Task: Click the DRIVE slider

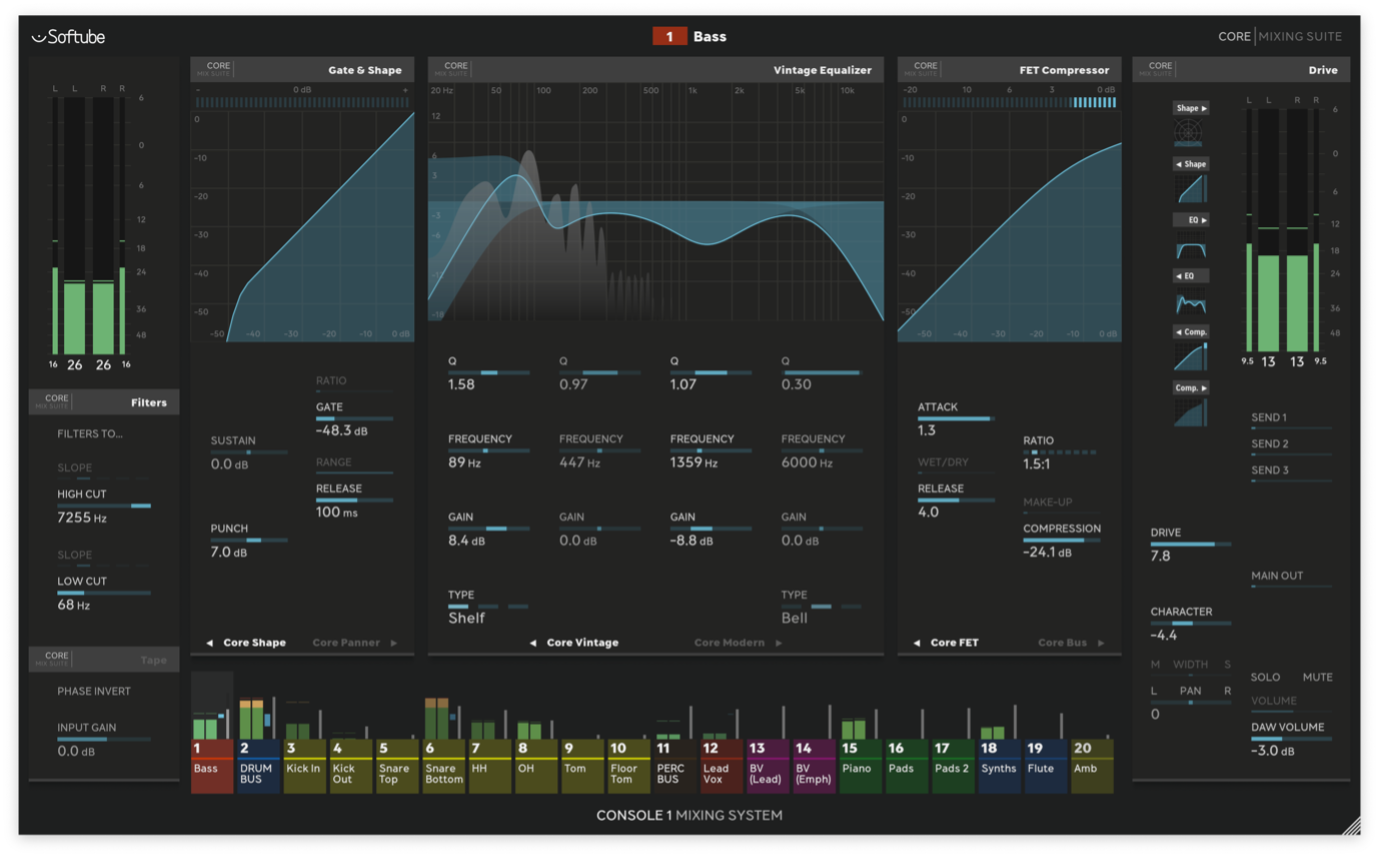Action: [1190, 544]
